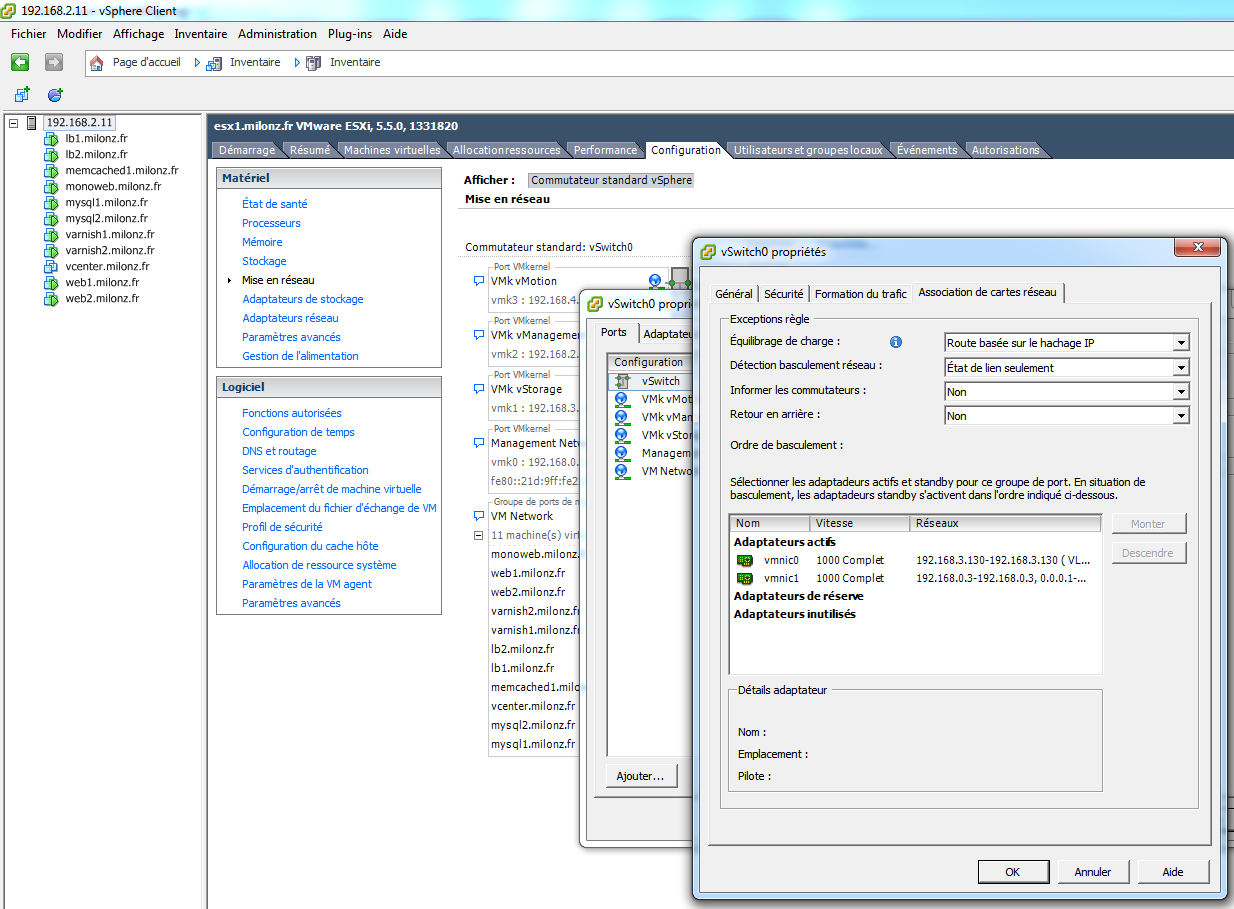Screen dimensions: 1234x909
Task: Open the Équilibrage de charge dropdown
Action: click(1181, 343)
